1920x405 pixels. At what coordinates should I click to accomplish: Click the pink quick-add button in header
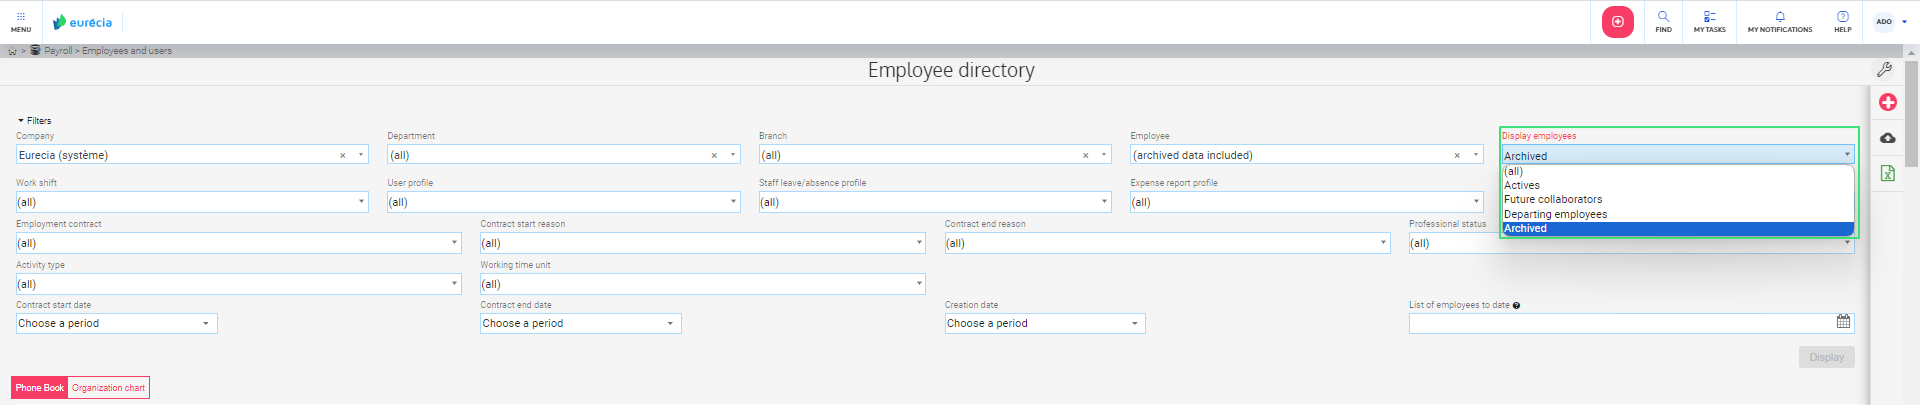click(x=1617, y=22)
